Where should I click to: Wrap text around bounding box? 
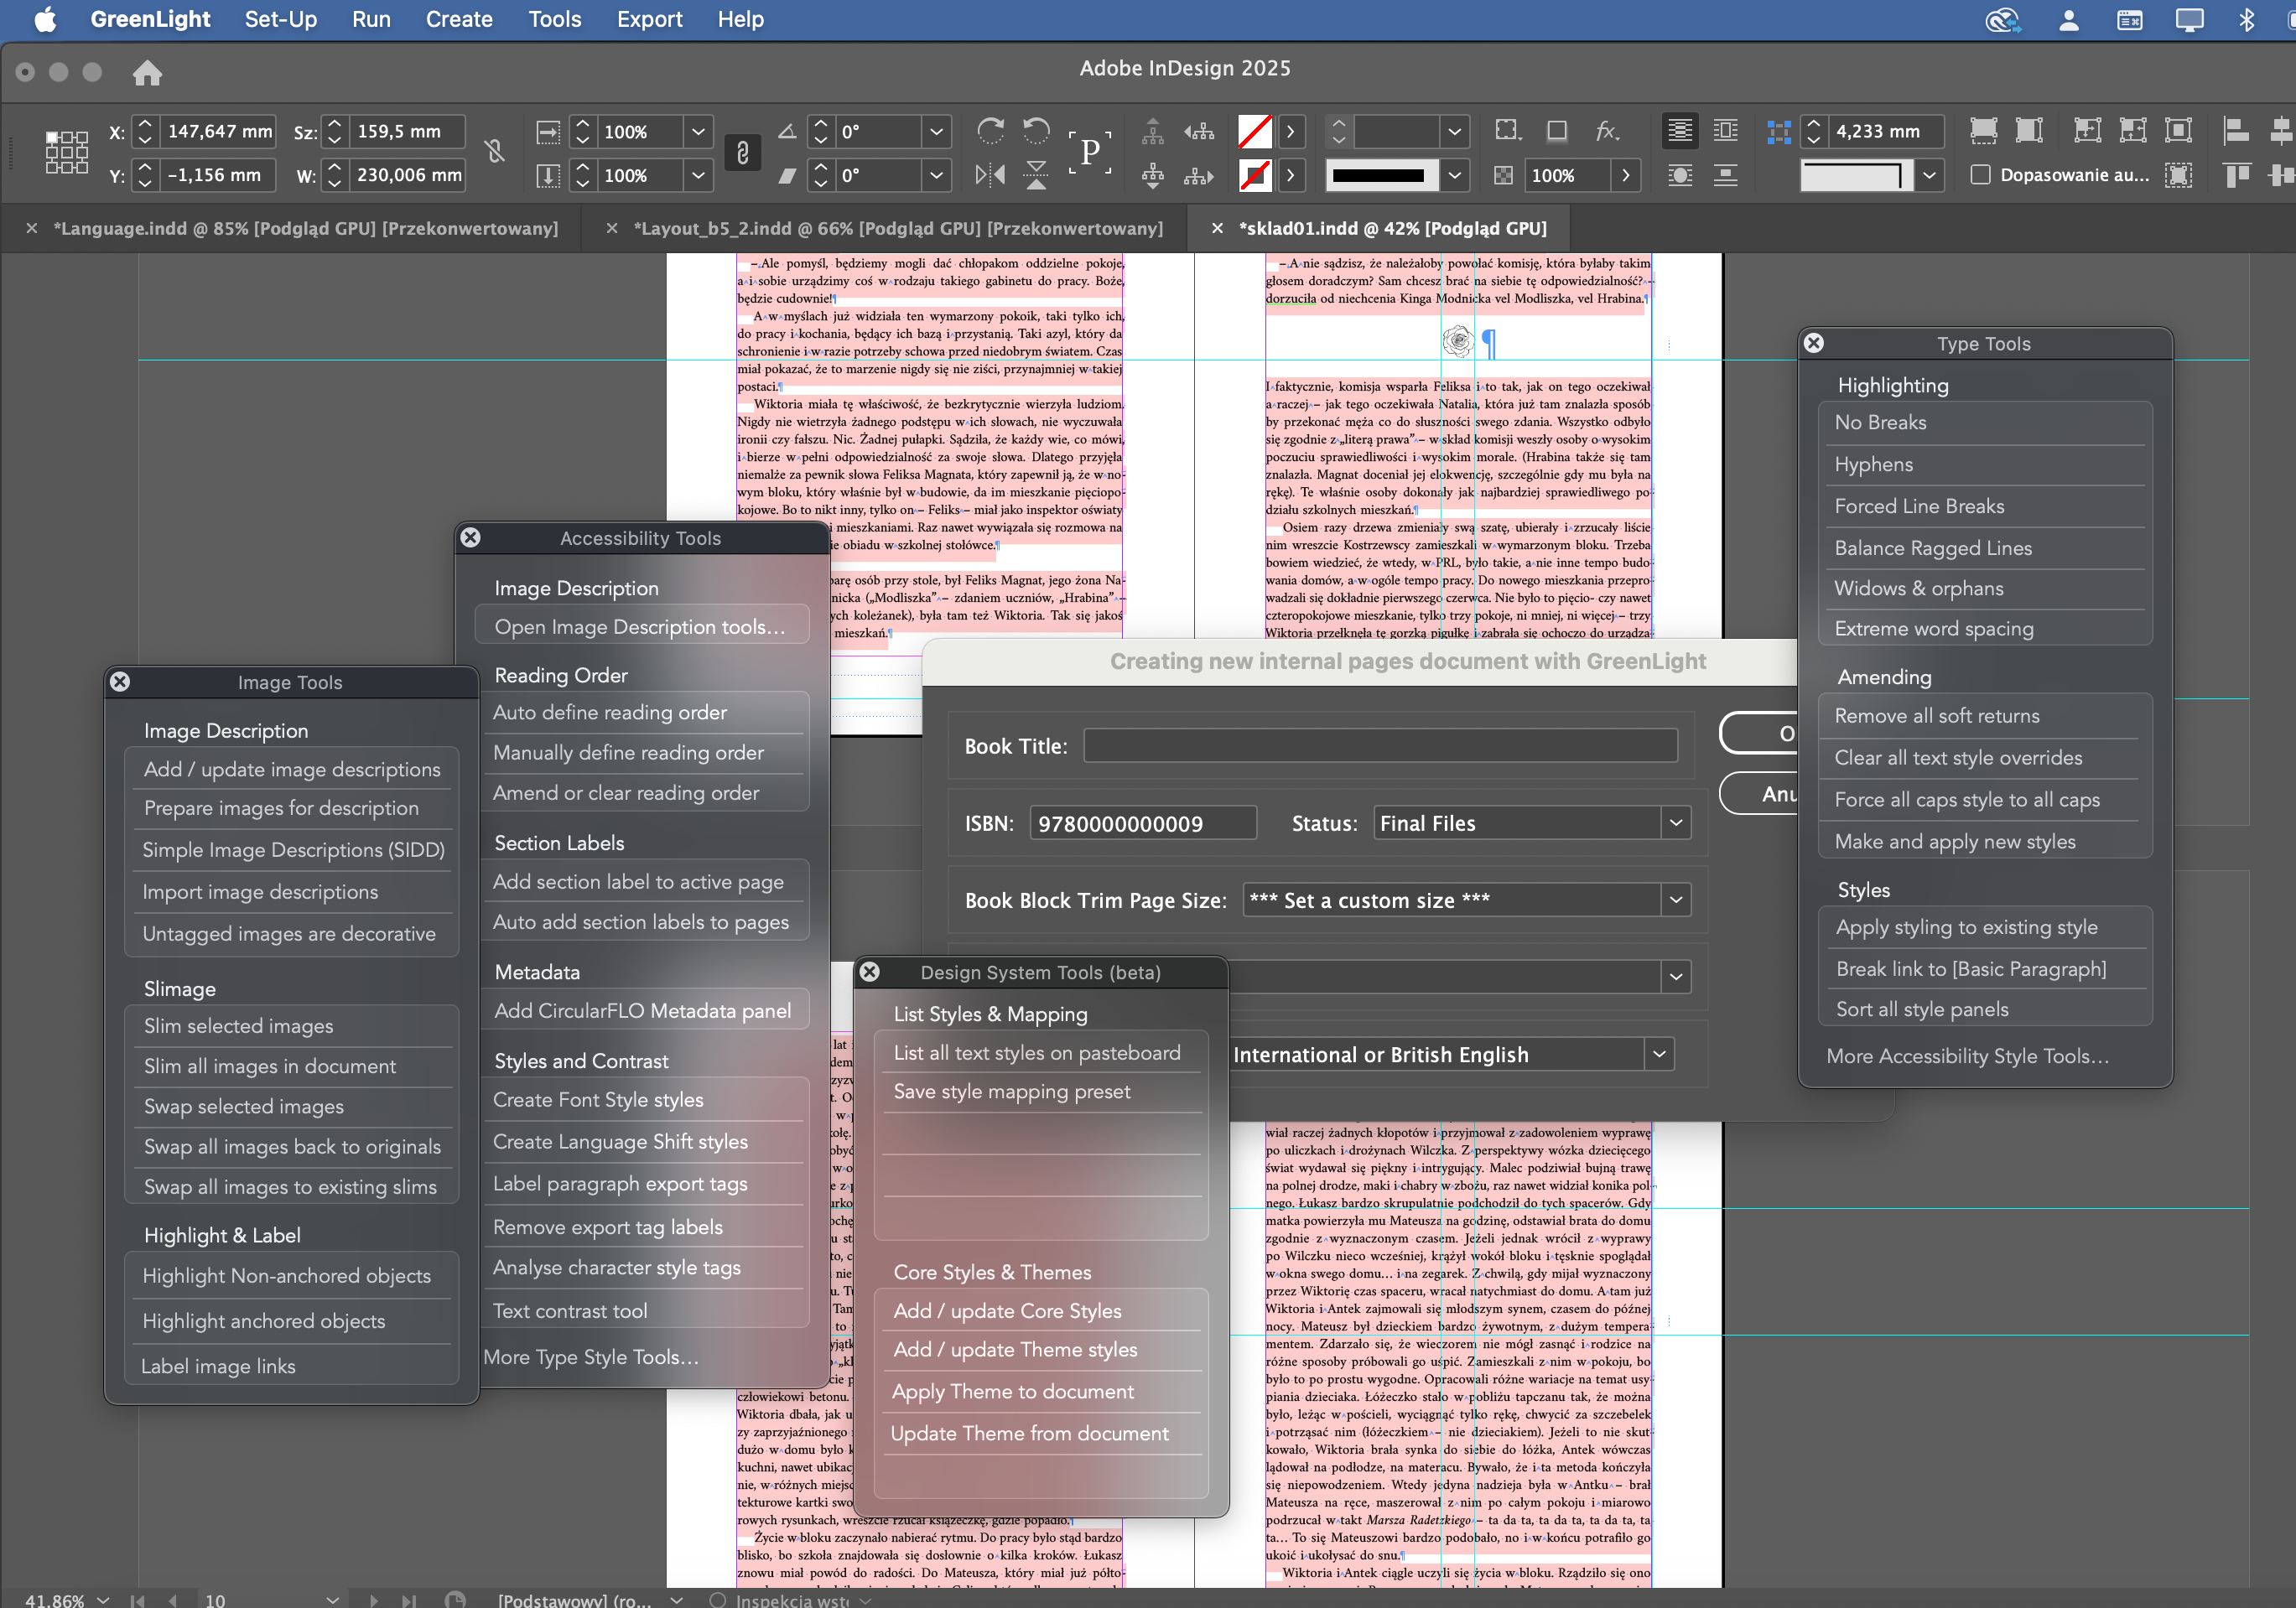[1726, 131]
